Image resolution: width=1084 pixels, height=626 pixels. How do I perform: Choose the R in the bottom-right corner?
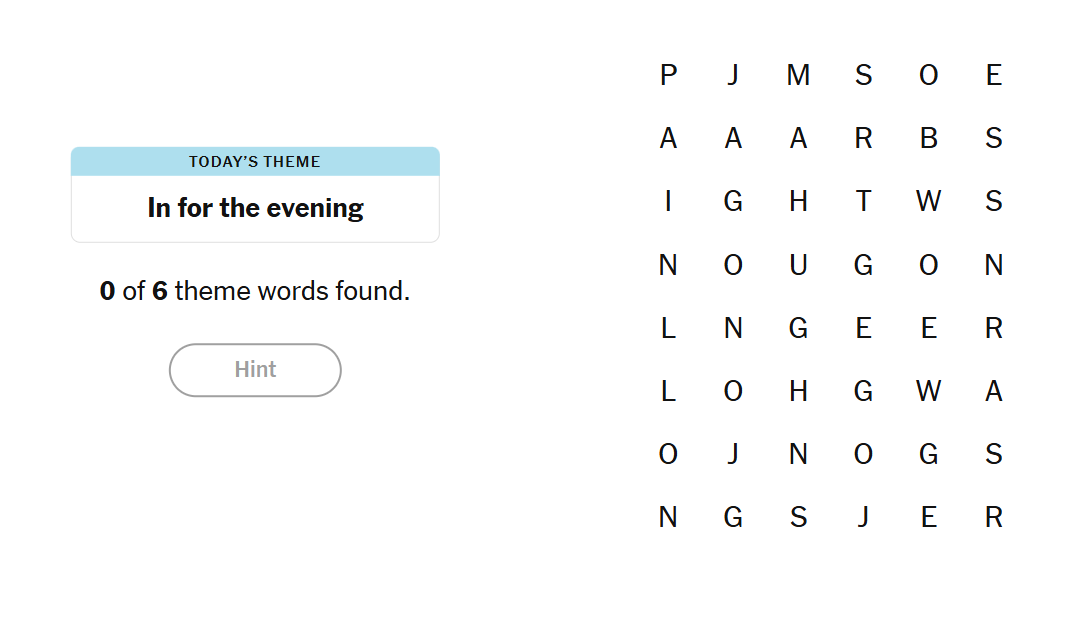pyautogui.click(x=993, y=517)
